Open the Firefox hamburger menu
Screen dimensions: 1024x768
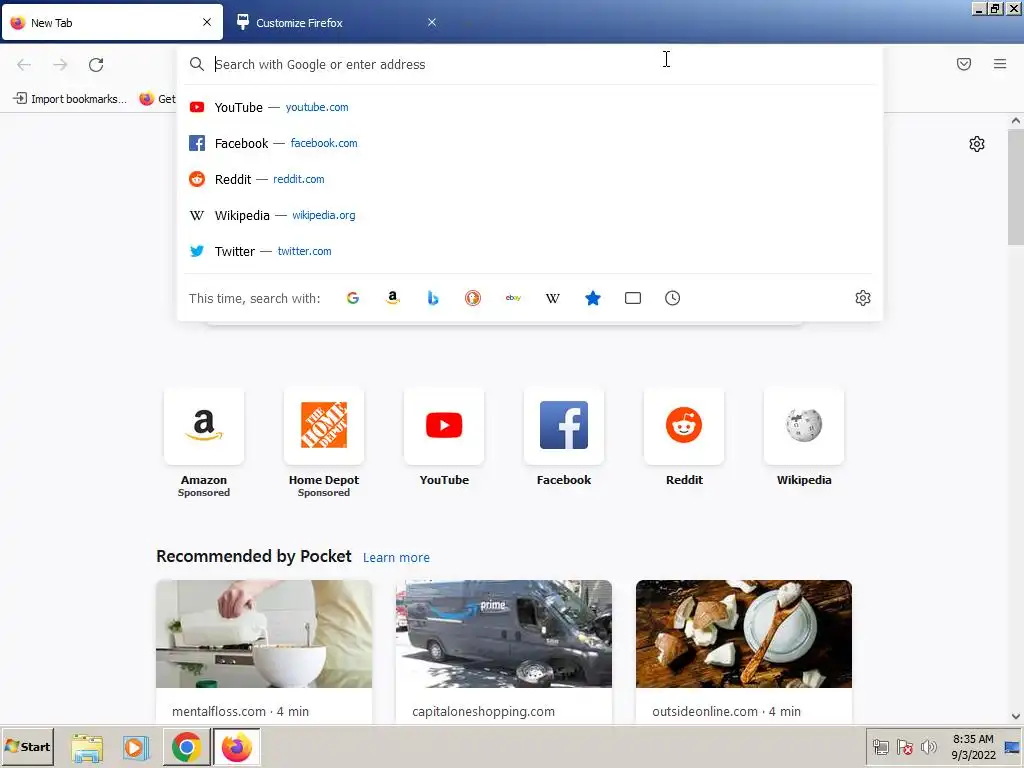[1000, 64]
